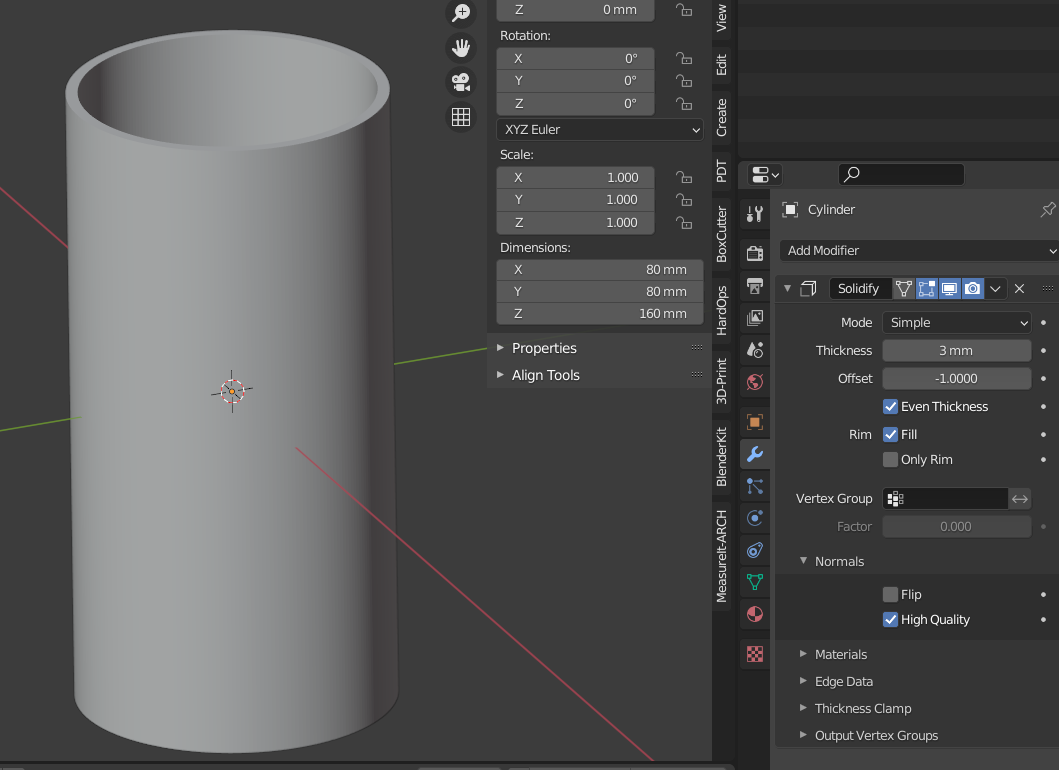Open the Add Modifier dropdown

click(918, 250)
